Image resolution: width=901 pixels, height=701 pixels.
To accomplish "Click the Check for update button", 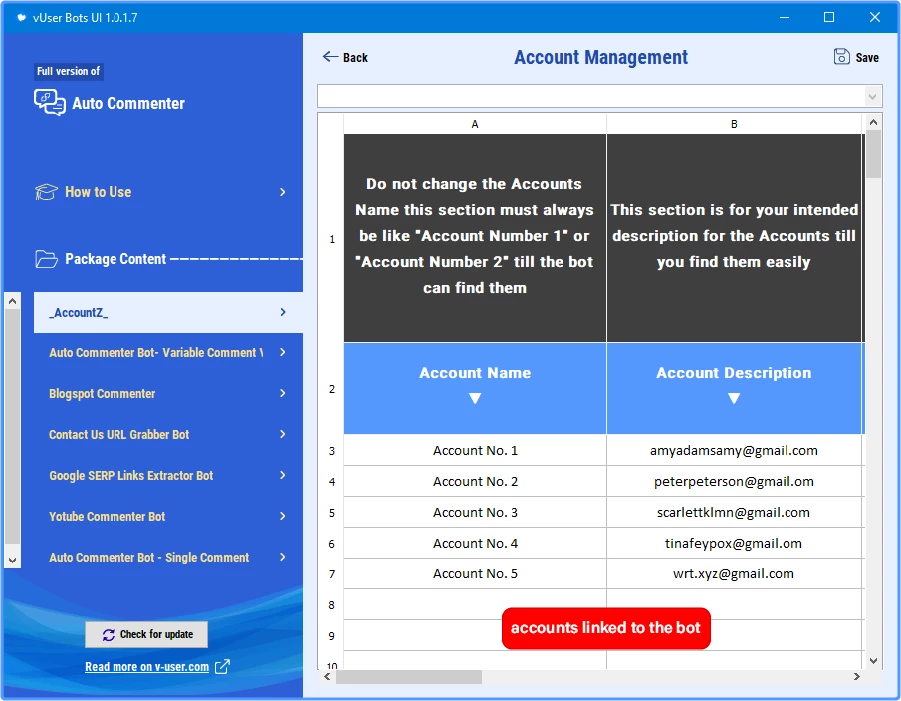I will [x=147, y=634].
